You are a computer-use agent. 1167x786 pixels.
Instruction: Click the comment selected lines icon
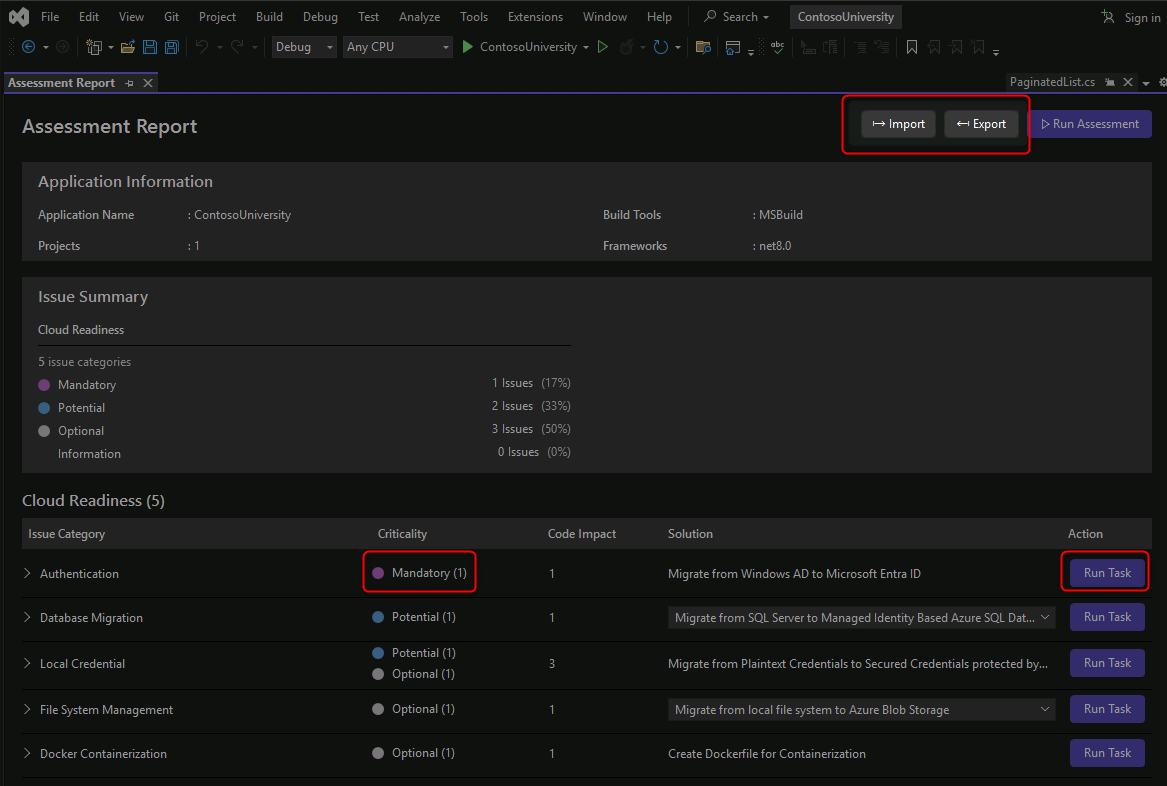(860, 47)
